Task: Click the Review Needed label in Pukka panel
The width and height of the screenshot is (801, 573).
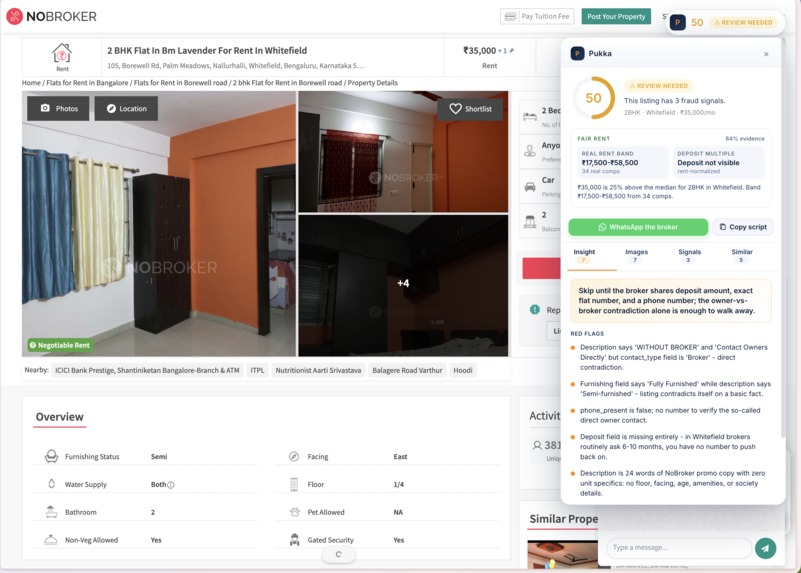Action: 658,86
